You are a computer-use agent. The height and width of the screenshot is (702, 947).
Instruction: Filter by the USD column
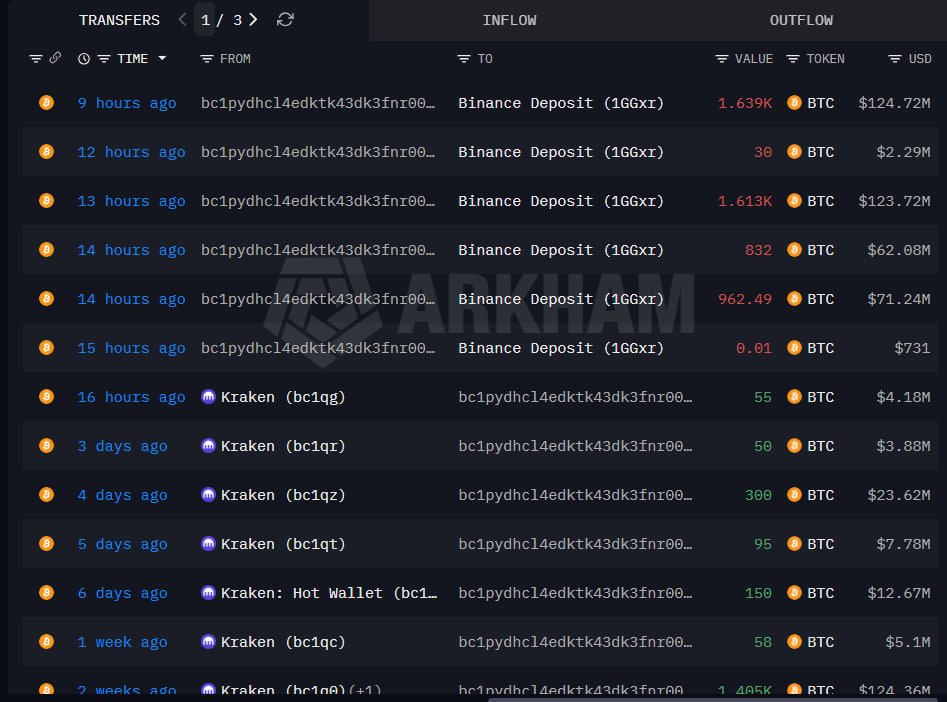(894, 59)
